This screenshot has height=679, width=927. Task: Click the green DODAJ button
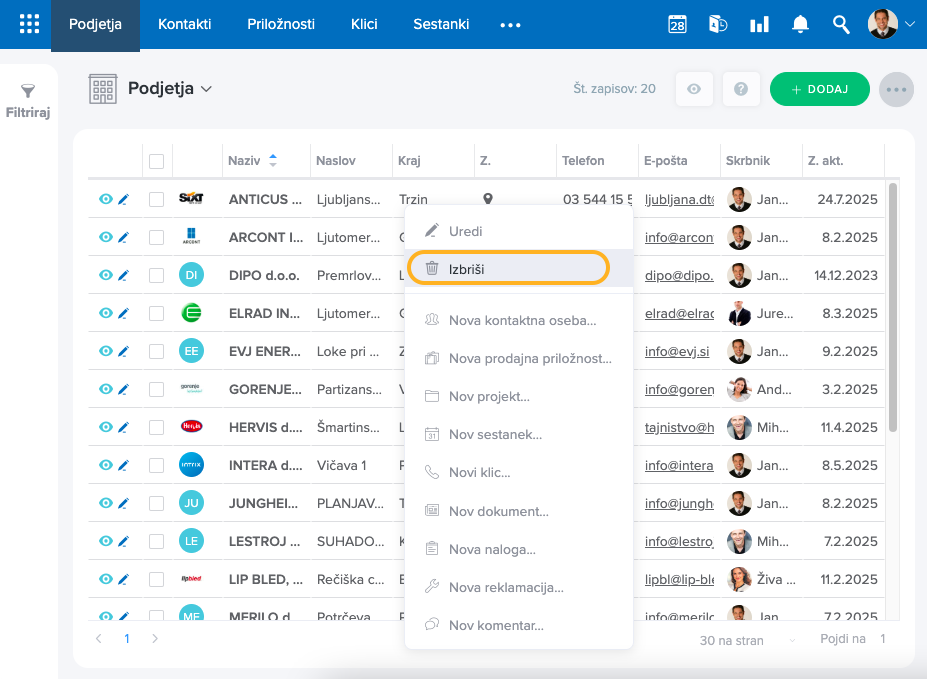[819, 89]
